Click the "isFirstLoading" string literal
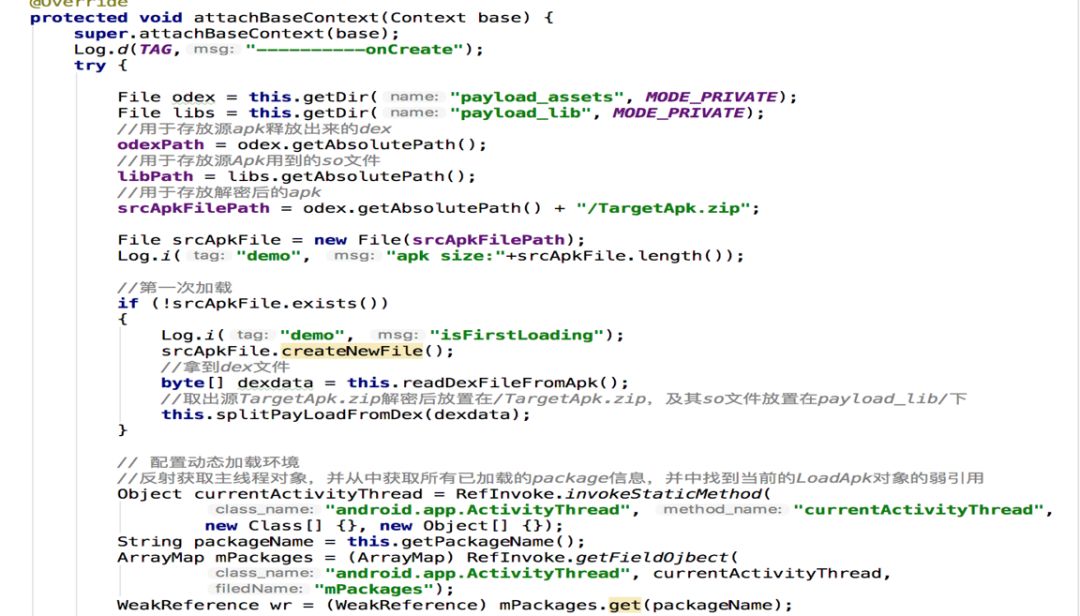Image resolution: width=1080 pixels, height=616 pixels. pos(517,335)
